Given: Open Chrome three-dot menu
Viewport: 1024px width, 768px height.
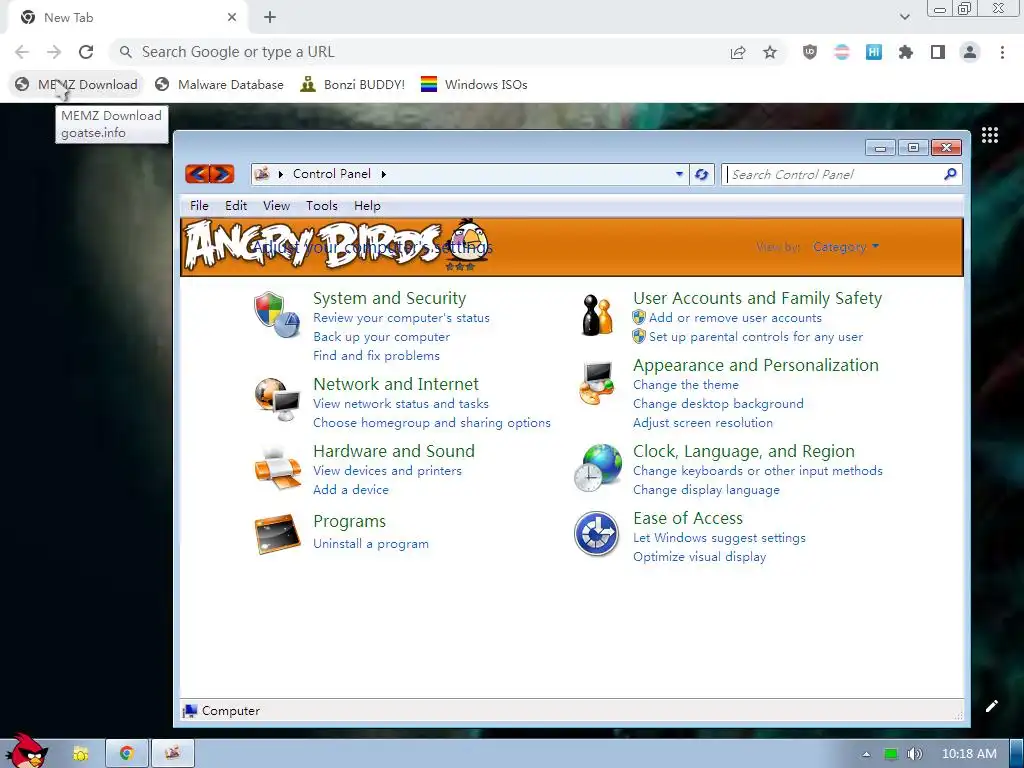Looking at the screenshot, I should click(x=1002, y=52).
